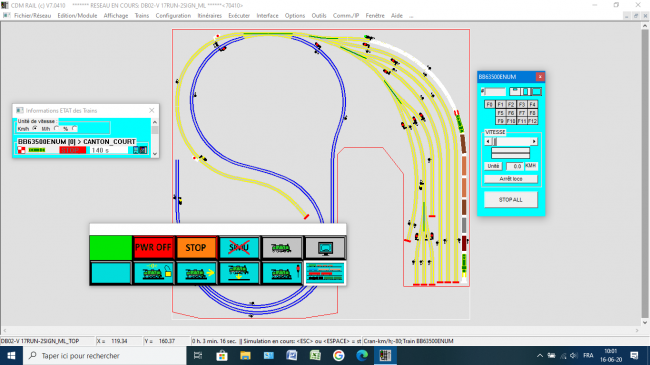The width and height of the screenshot is (650, 365).
Task: Toggle F0 function on throttle
Action: 490,104
